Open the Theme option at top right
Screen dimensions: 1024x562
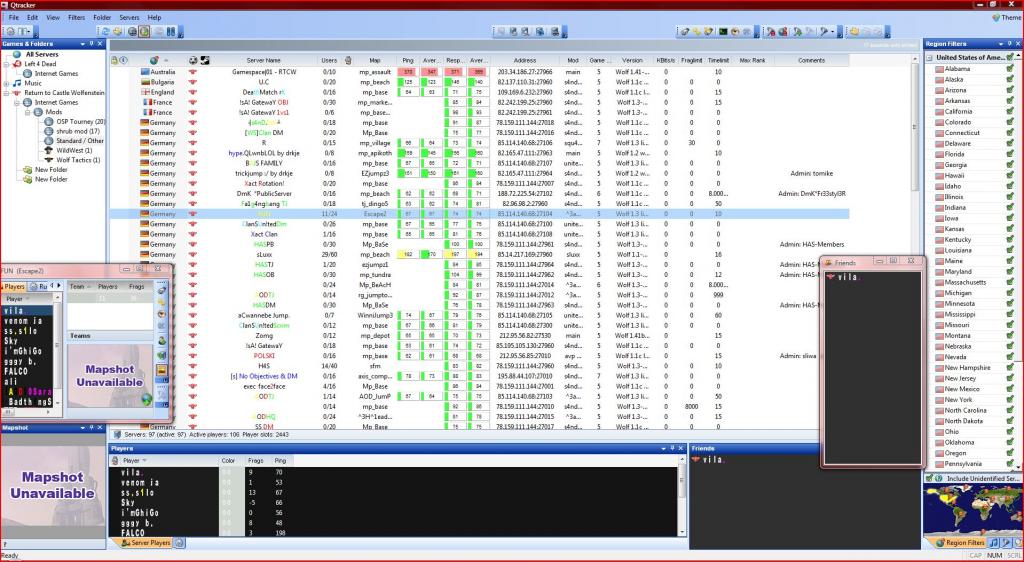pos(1008,18)
